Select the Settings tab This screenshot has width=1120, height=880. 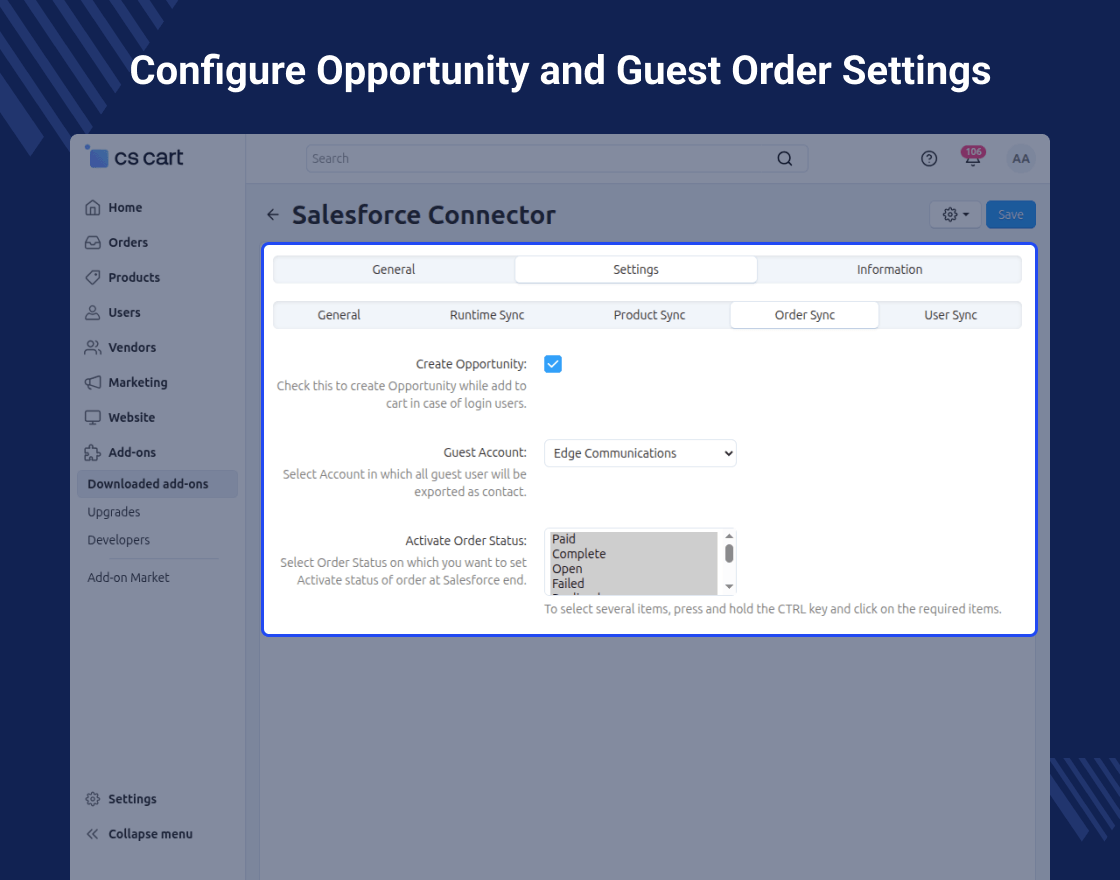(x=636, y=269)
